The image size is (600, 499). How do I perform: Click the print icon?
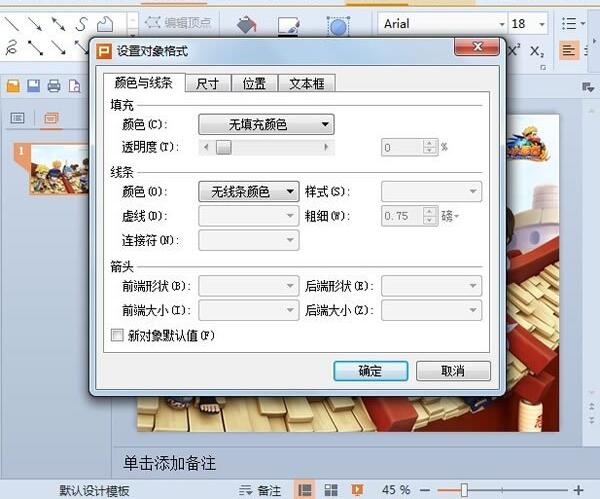tap(54, 86)
